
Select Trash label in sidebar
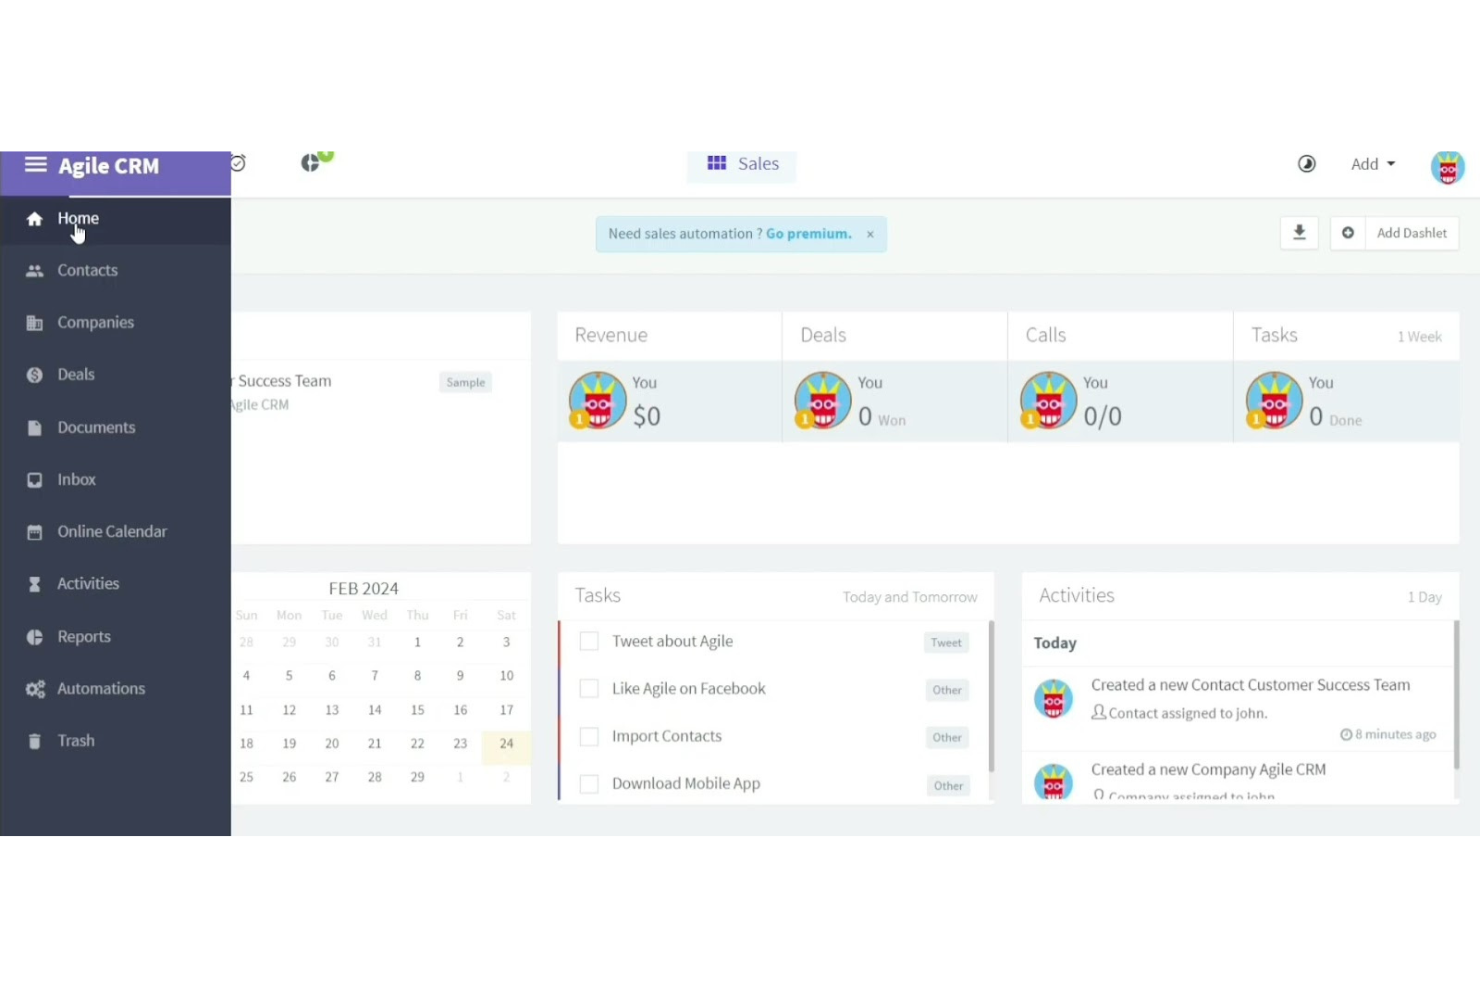76,740
